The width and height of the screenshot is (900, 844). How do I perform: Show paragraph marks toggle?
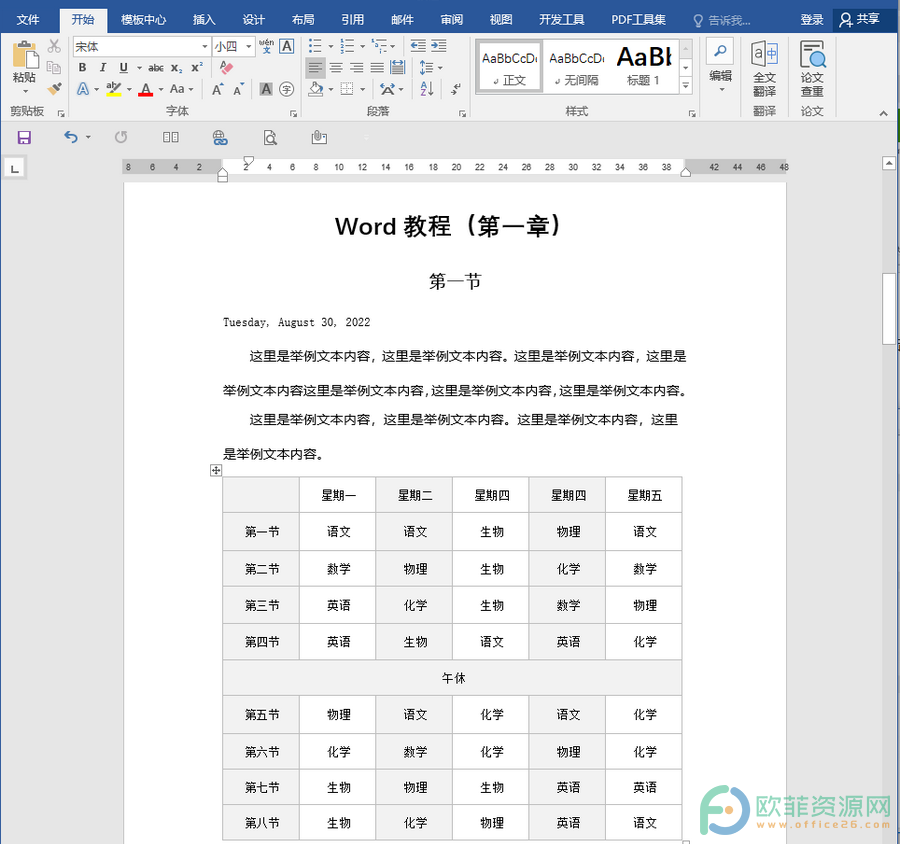(x=456, y=89)
